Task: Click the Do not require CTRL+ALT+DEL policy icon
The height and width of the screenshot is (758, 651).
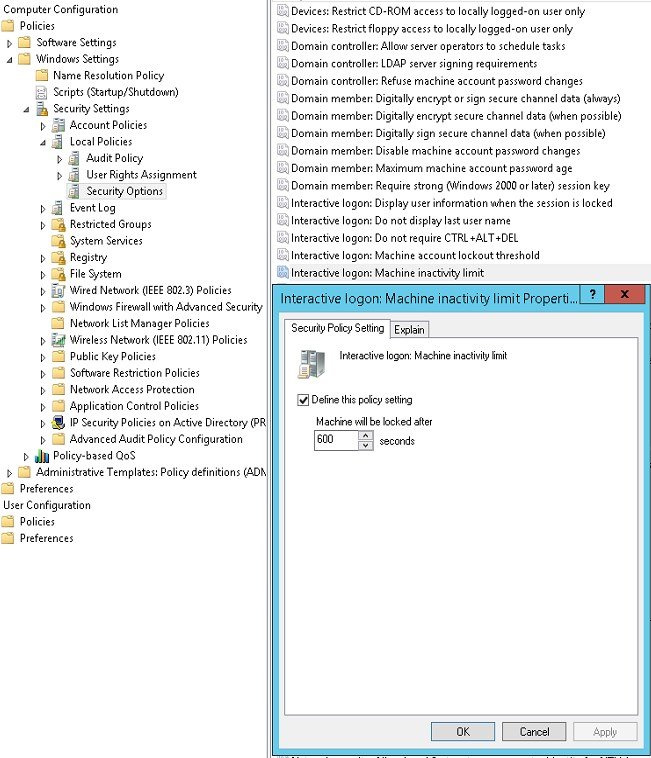Action: click(x=283, y=238)
